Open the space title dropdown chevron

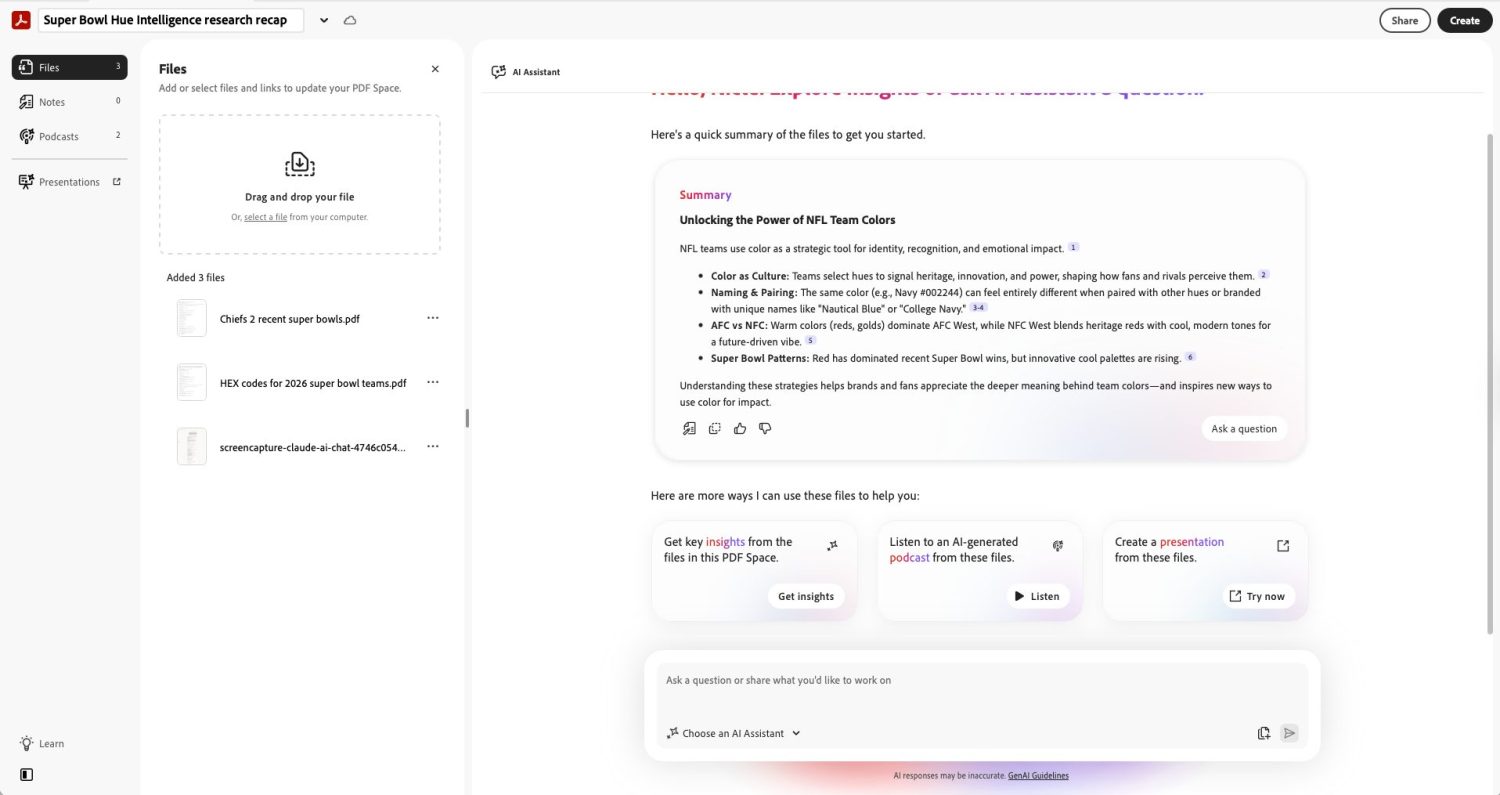(324, 20)
